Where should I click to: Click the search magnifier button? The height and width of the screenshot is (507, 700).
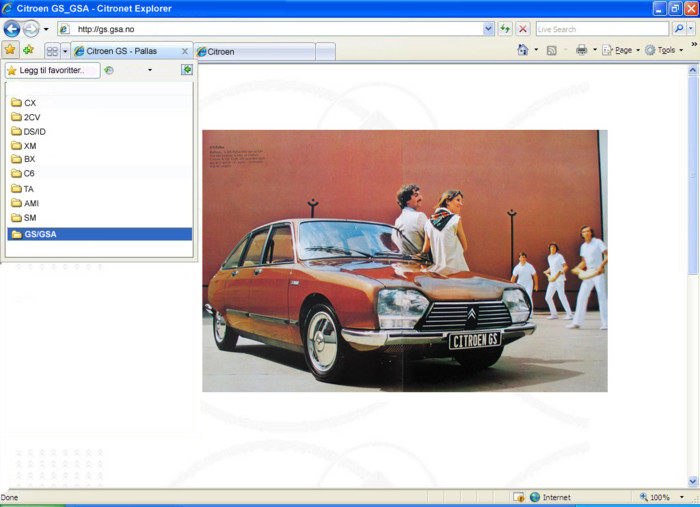[679, 29]
